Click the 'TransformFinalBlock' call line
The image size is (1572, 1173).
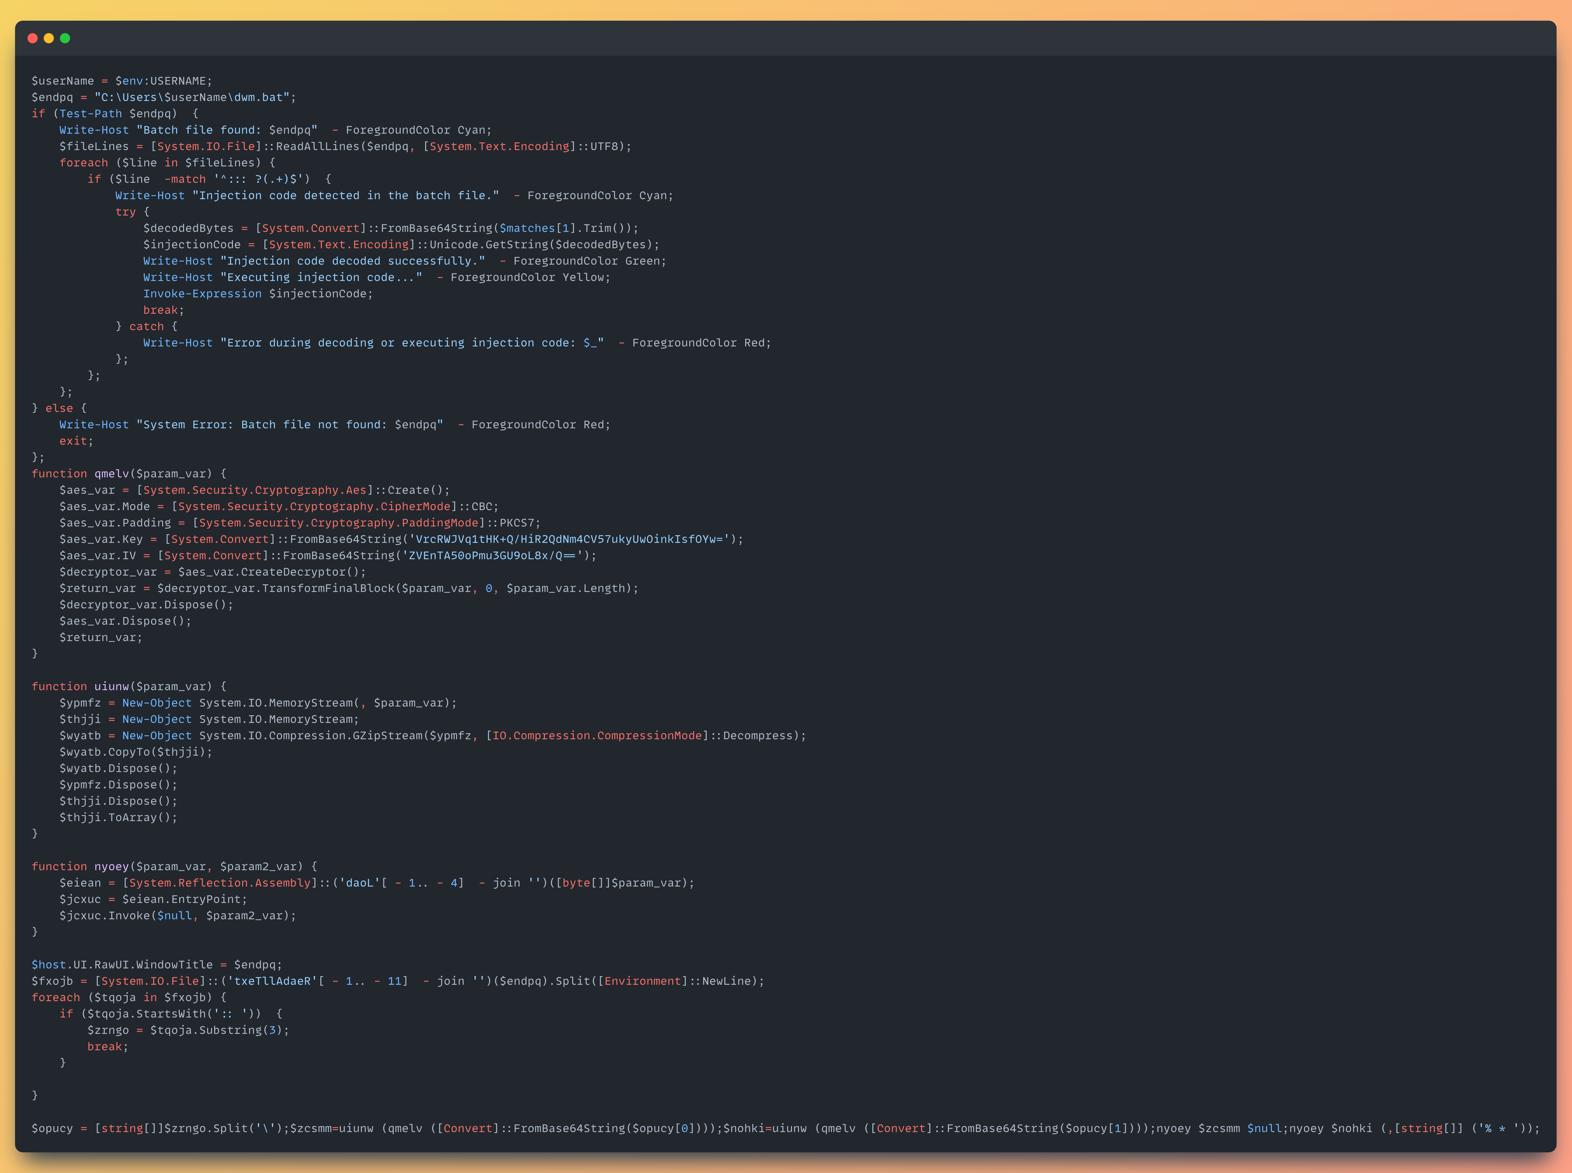(x=349, y=588)
